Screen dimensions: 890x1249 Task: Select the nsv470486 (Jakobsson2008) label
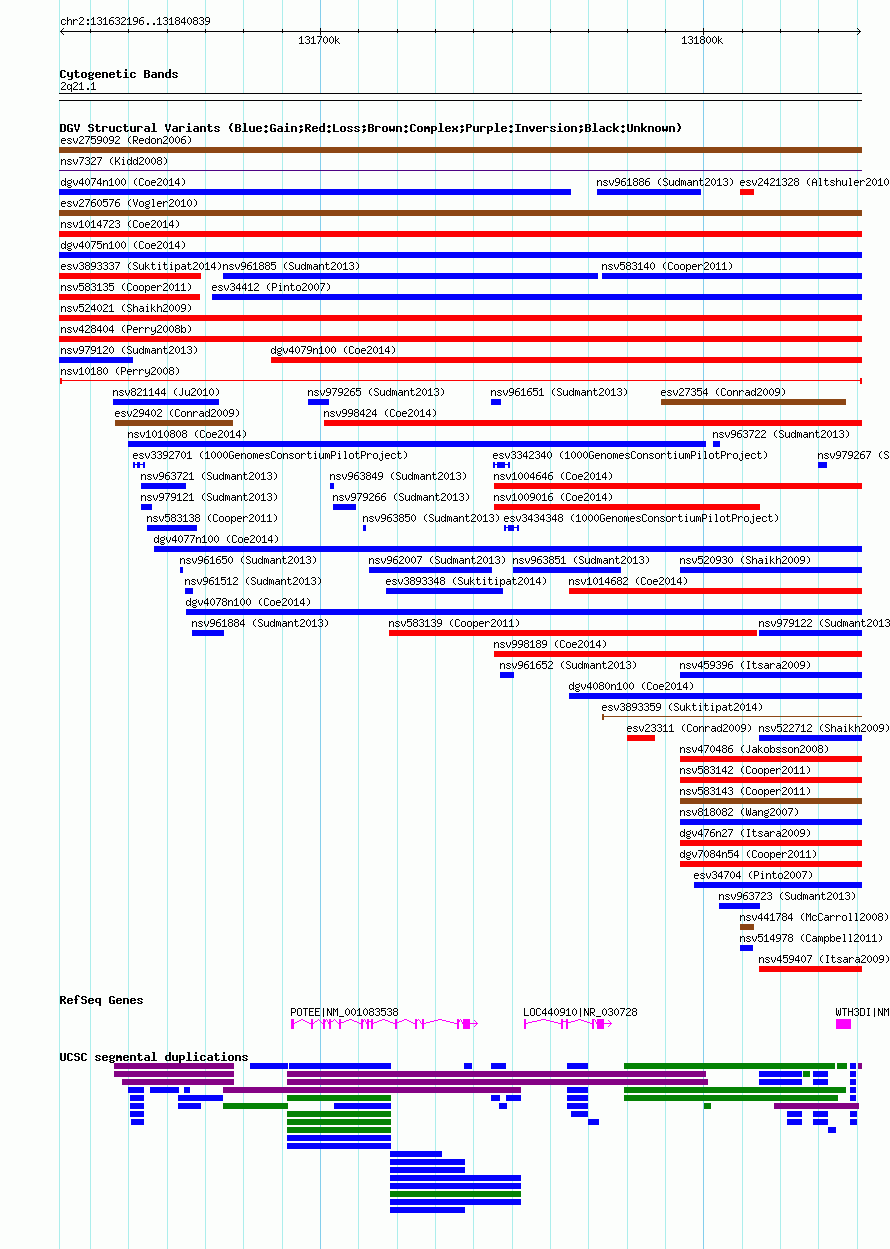[754, 749]
